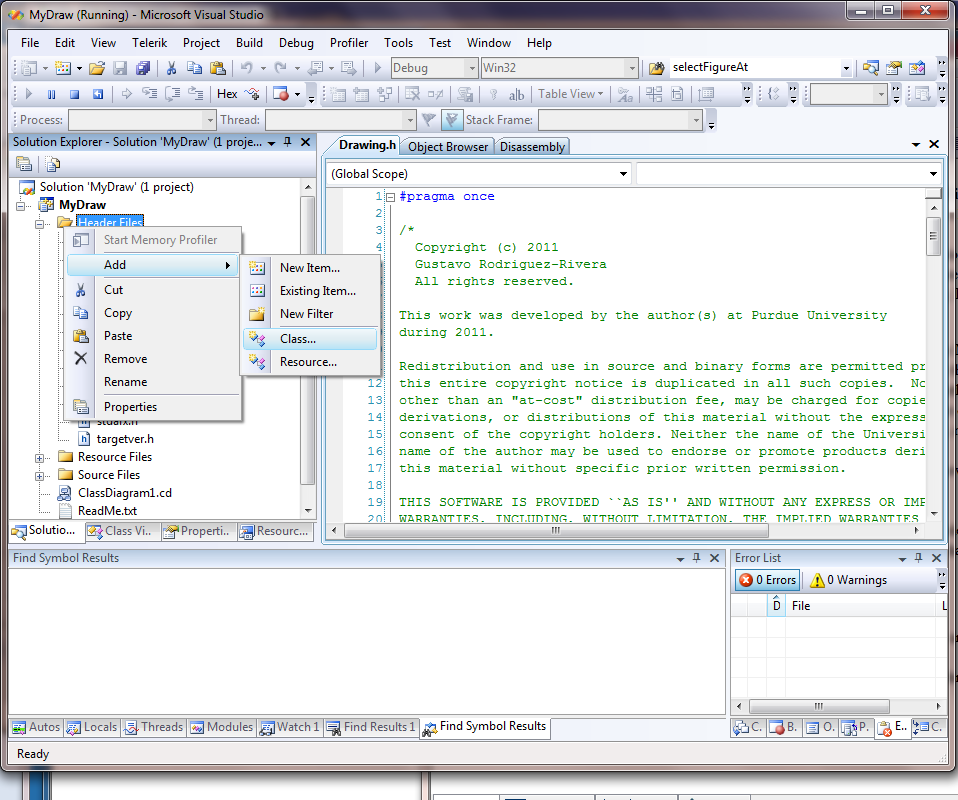Click the Restart debugging icon
958x800 pixels.
tap(98, 94)
